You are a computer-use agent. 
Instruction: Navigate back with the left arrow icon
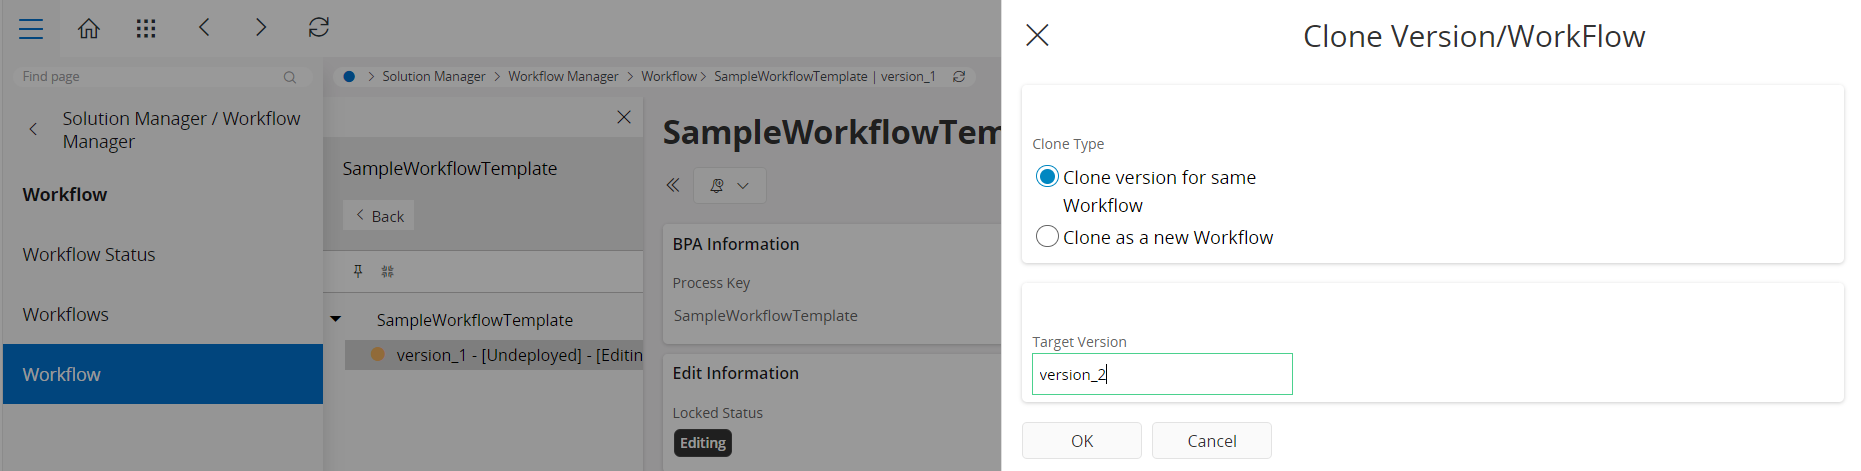tap(204, 28)
